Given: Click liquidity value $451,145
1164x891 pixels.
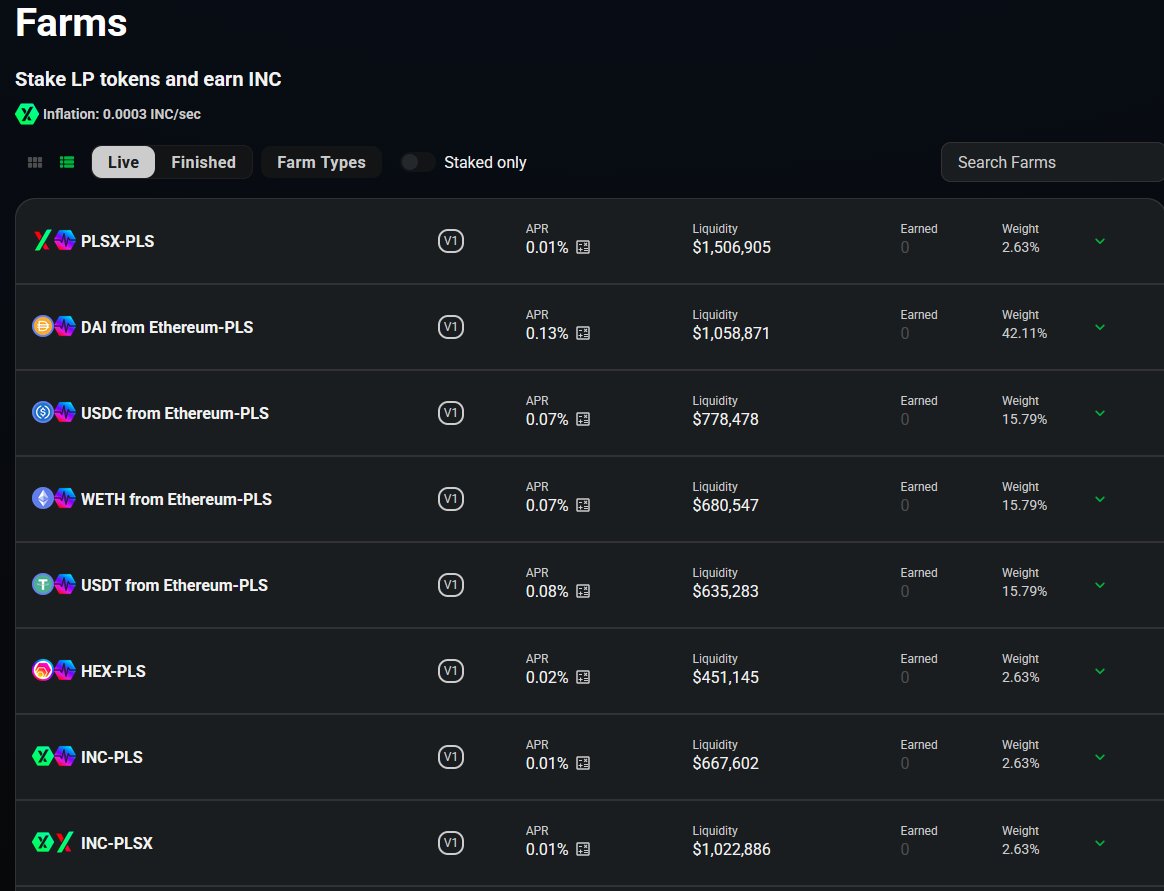Looking at the screenshot, I should click(x=725, y=677).
